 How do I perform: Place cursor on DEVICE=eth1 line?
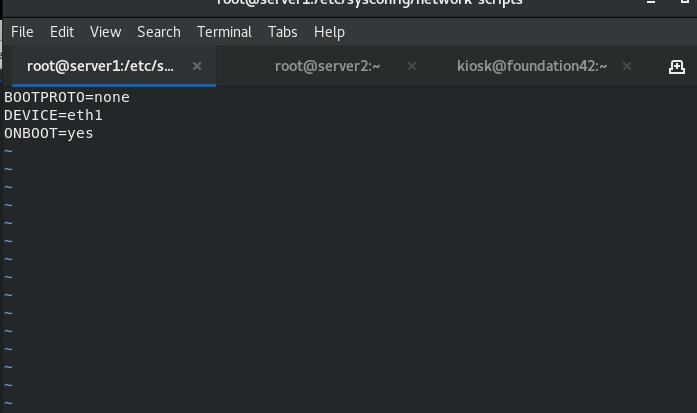click(53, 116)
